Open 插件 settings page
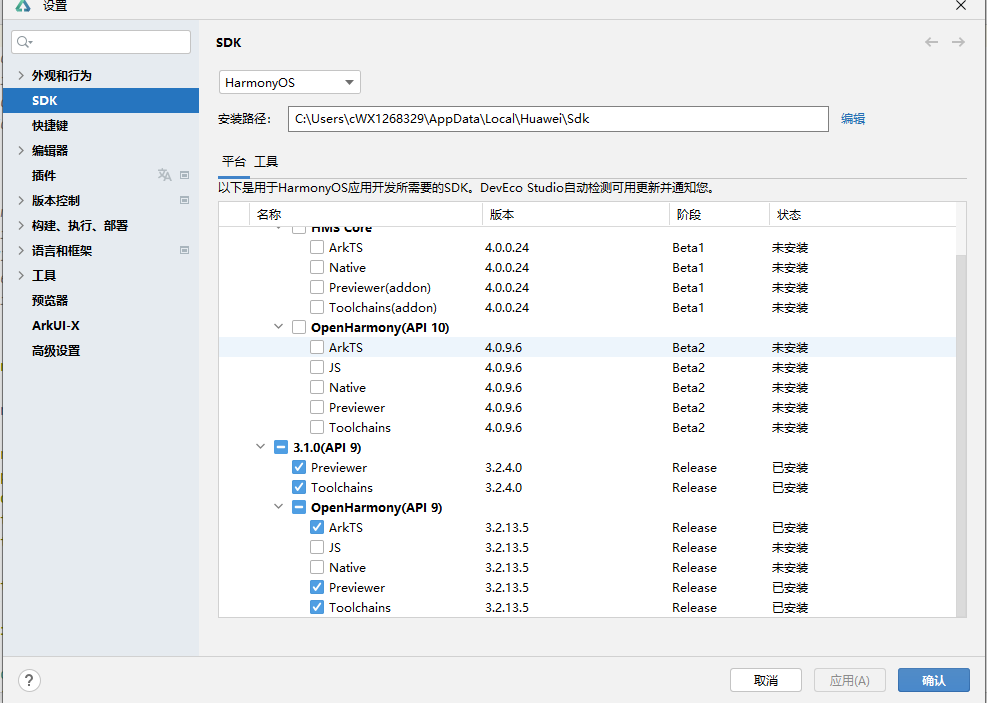Image resolution: width=987 pixels, height=703 pixels. [44, 176]
